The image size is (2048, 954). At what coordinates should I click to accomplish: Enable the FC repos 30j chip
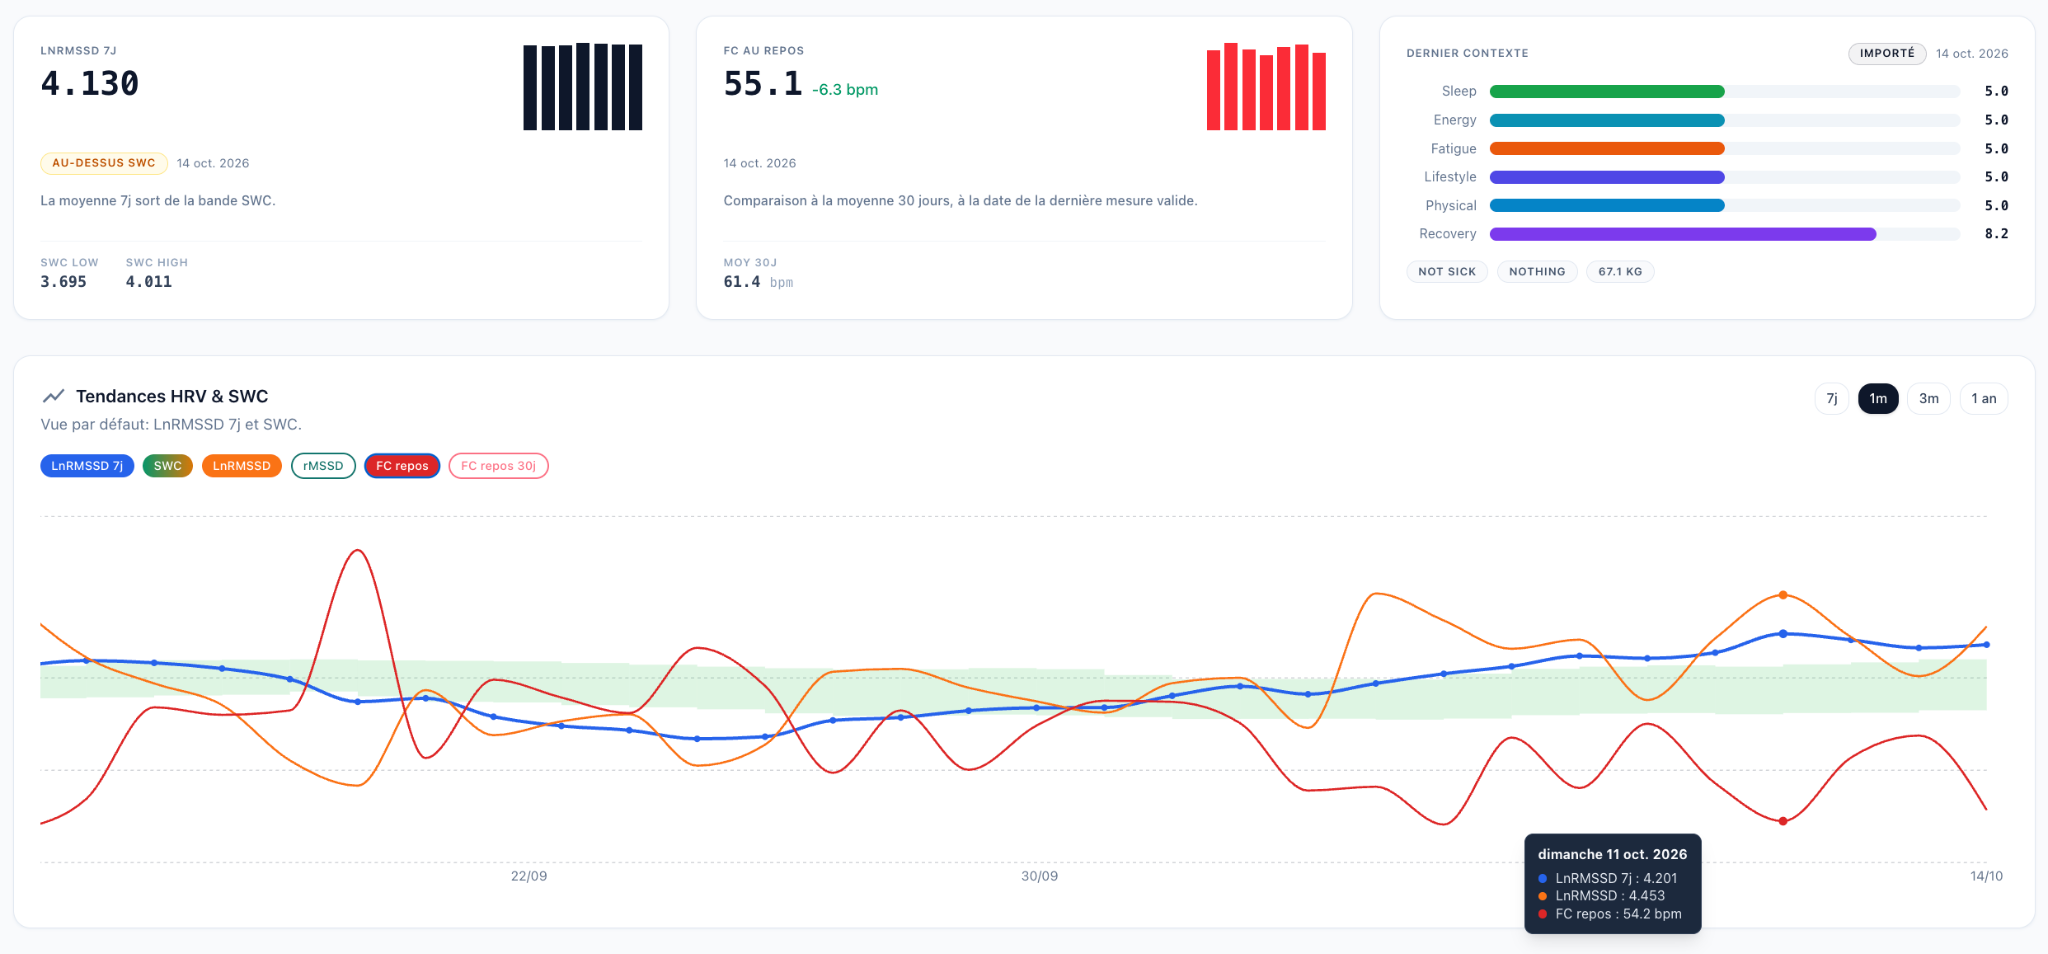(x=498, y=466)
